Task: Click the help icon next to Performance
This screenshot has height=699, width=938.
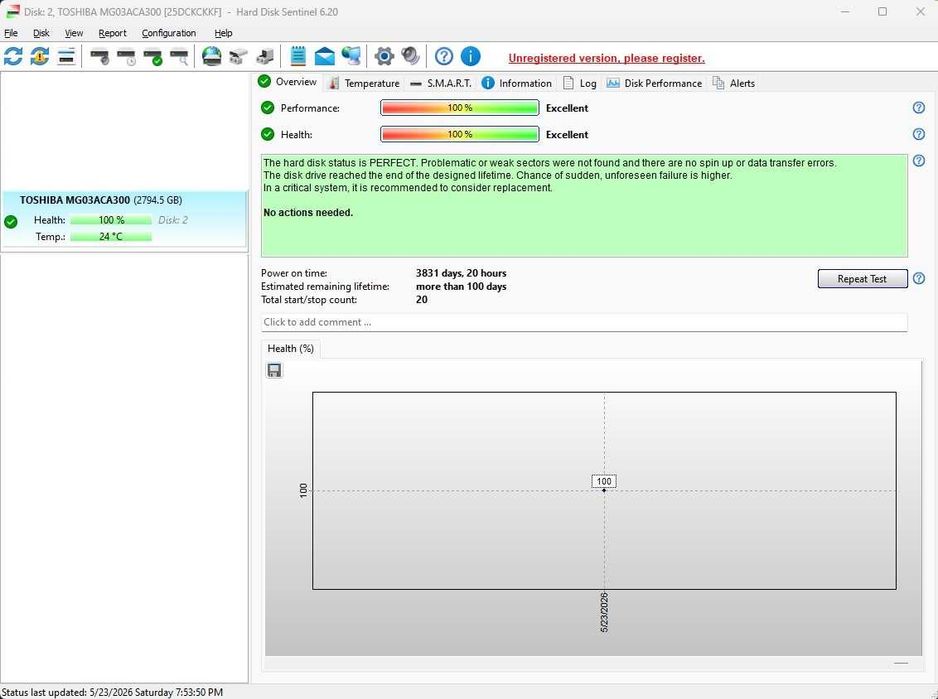Action: click(x=919, y=108)
